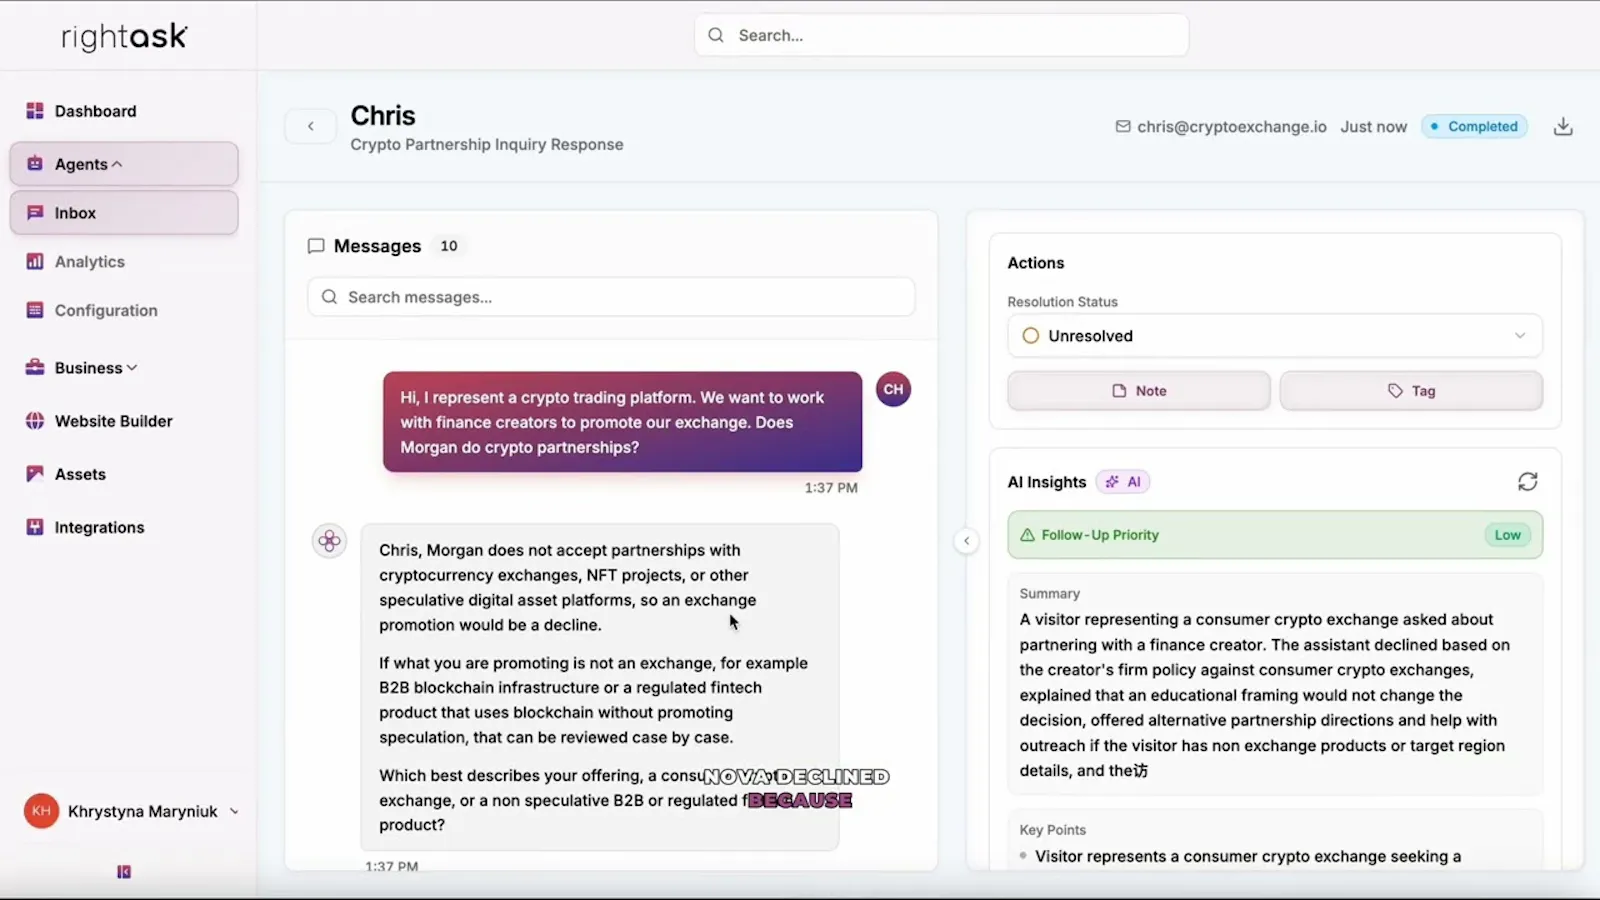Click the KH profile avatar
This screenshot has height=900, width=1600.
(x=41, y=811)
